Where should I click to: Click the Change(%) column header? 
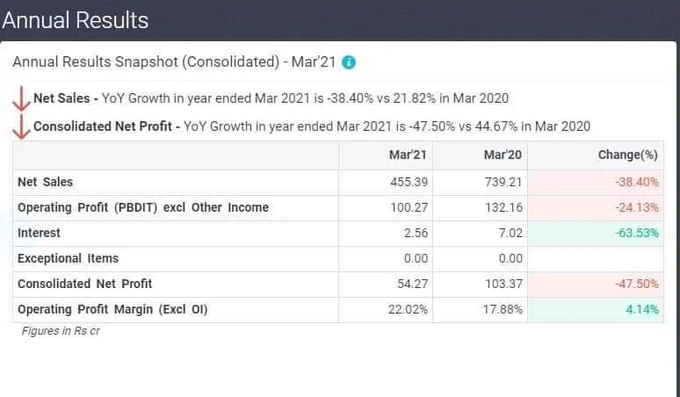tap(628, 155)
